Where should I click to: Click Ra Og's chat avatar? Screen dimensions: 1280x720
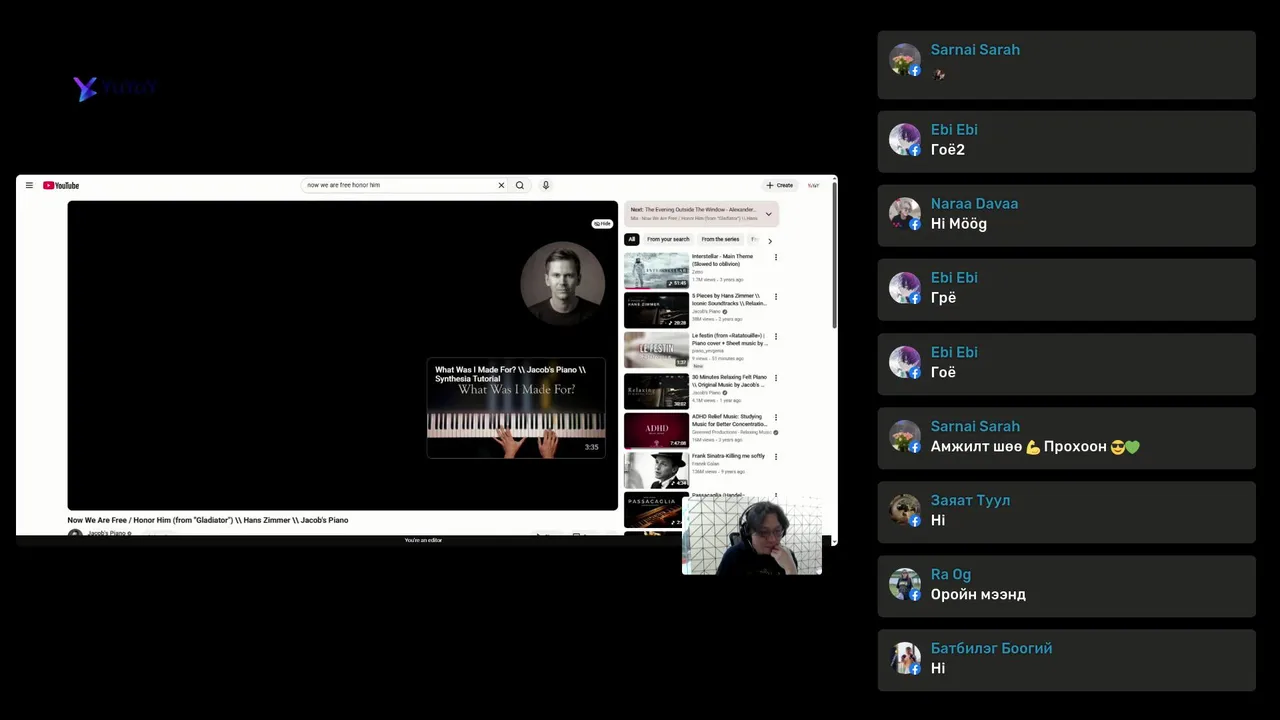[905, 584]
